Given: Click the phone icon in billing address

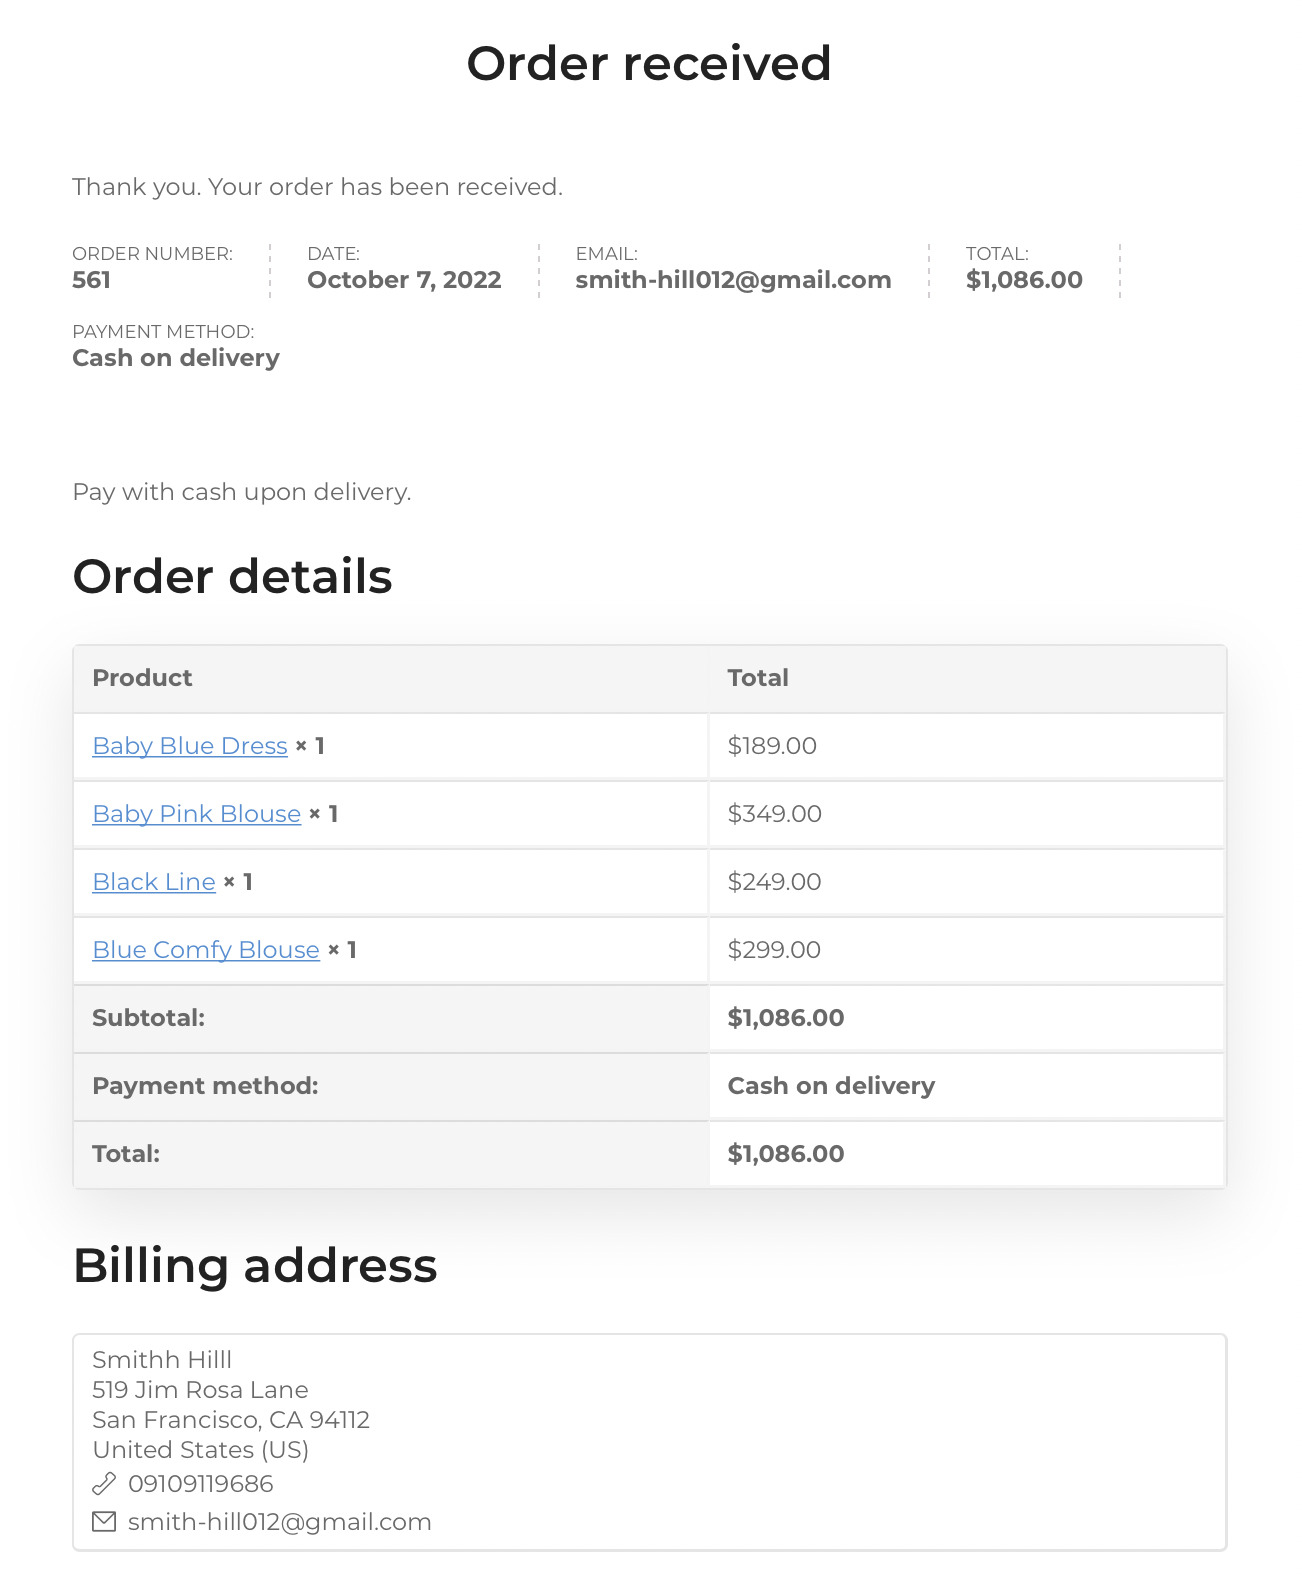Looking at the screenshot, I should [104, 1483].
